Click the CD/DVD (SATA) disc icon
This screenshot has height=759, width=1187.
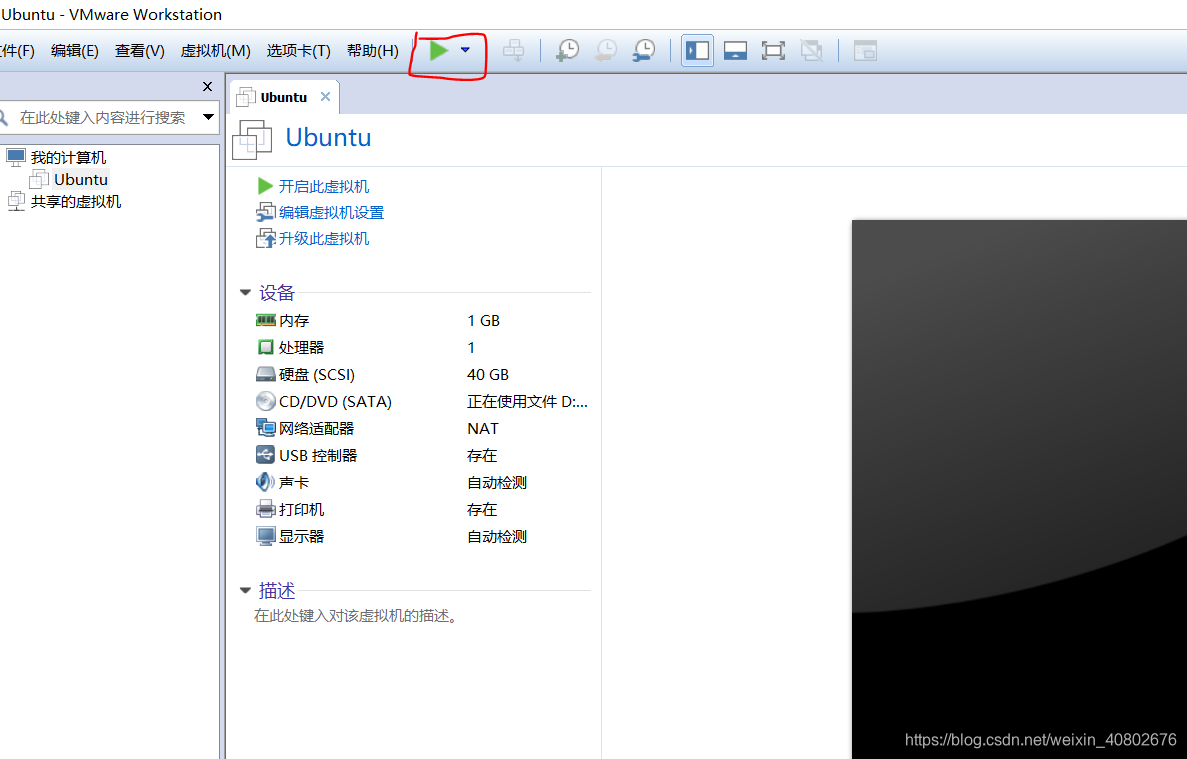[266, 401]
